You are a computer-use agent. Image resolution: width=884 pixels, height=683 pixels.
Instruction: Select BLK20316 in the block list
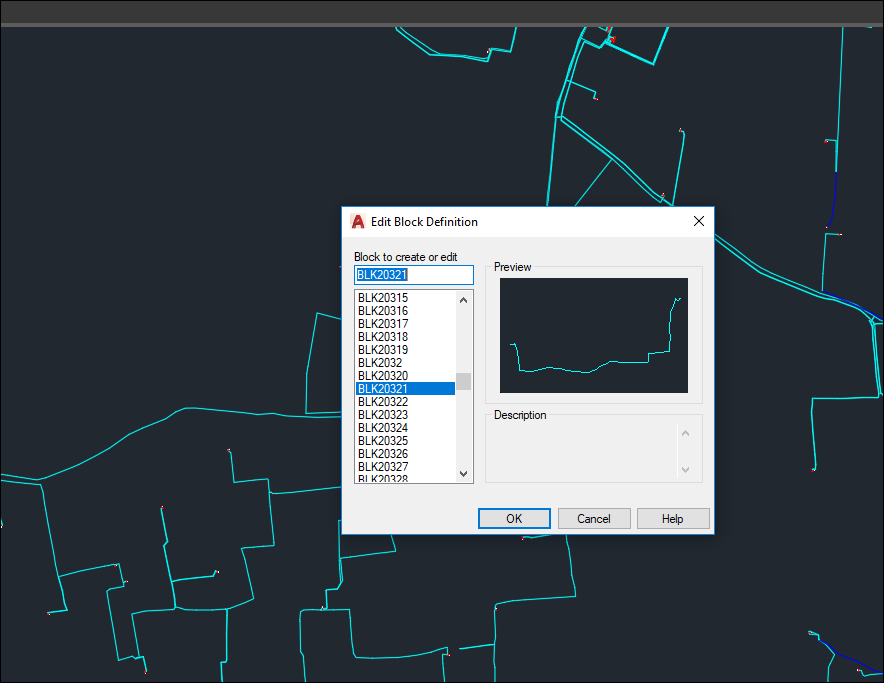pyautogui.click(x=405, y=311)
